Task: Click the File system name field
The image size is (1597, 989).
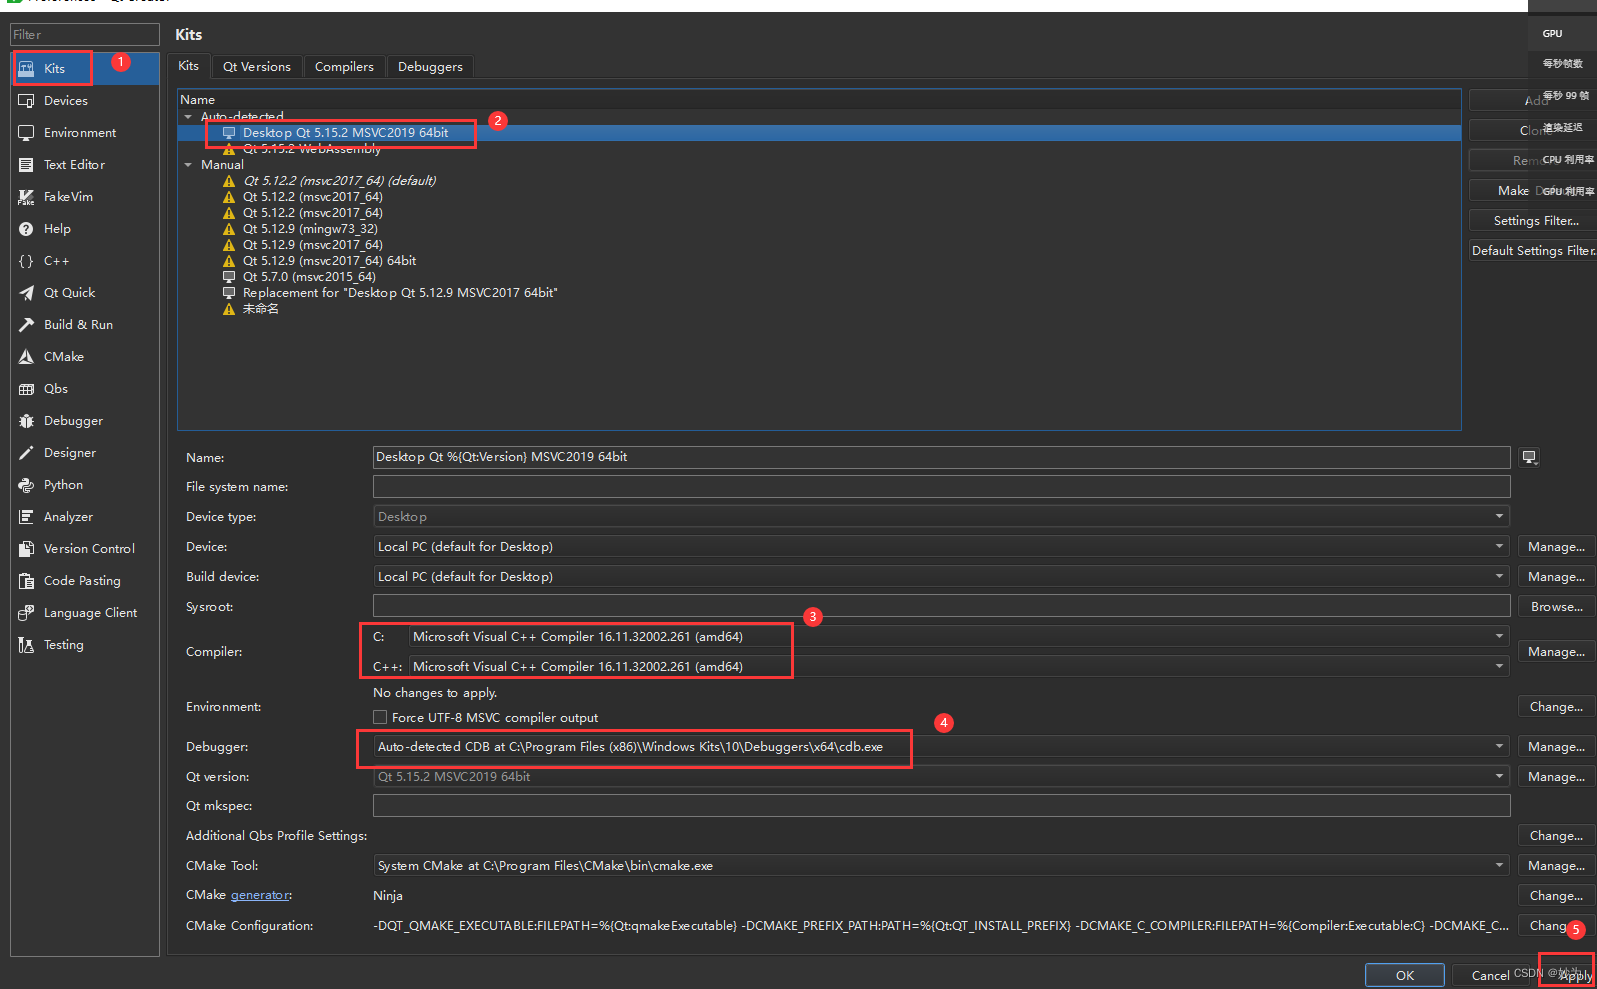Action: pyautogui.click(x=941, y=487)
